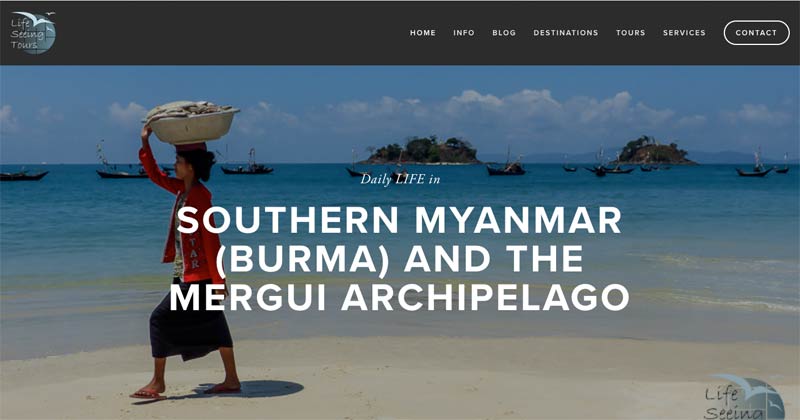Click the basket on the woman's head
The width and height of the screenshot is (800, 420).
(x=191, y=122)
